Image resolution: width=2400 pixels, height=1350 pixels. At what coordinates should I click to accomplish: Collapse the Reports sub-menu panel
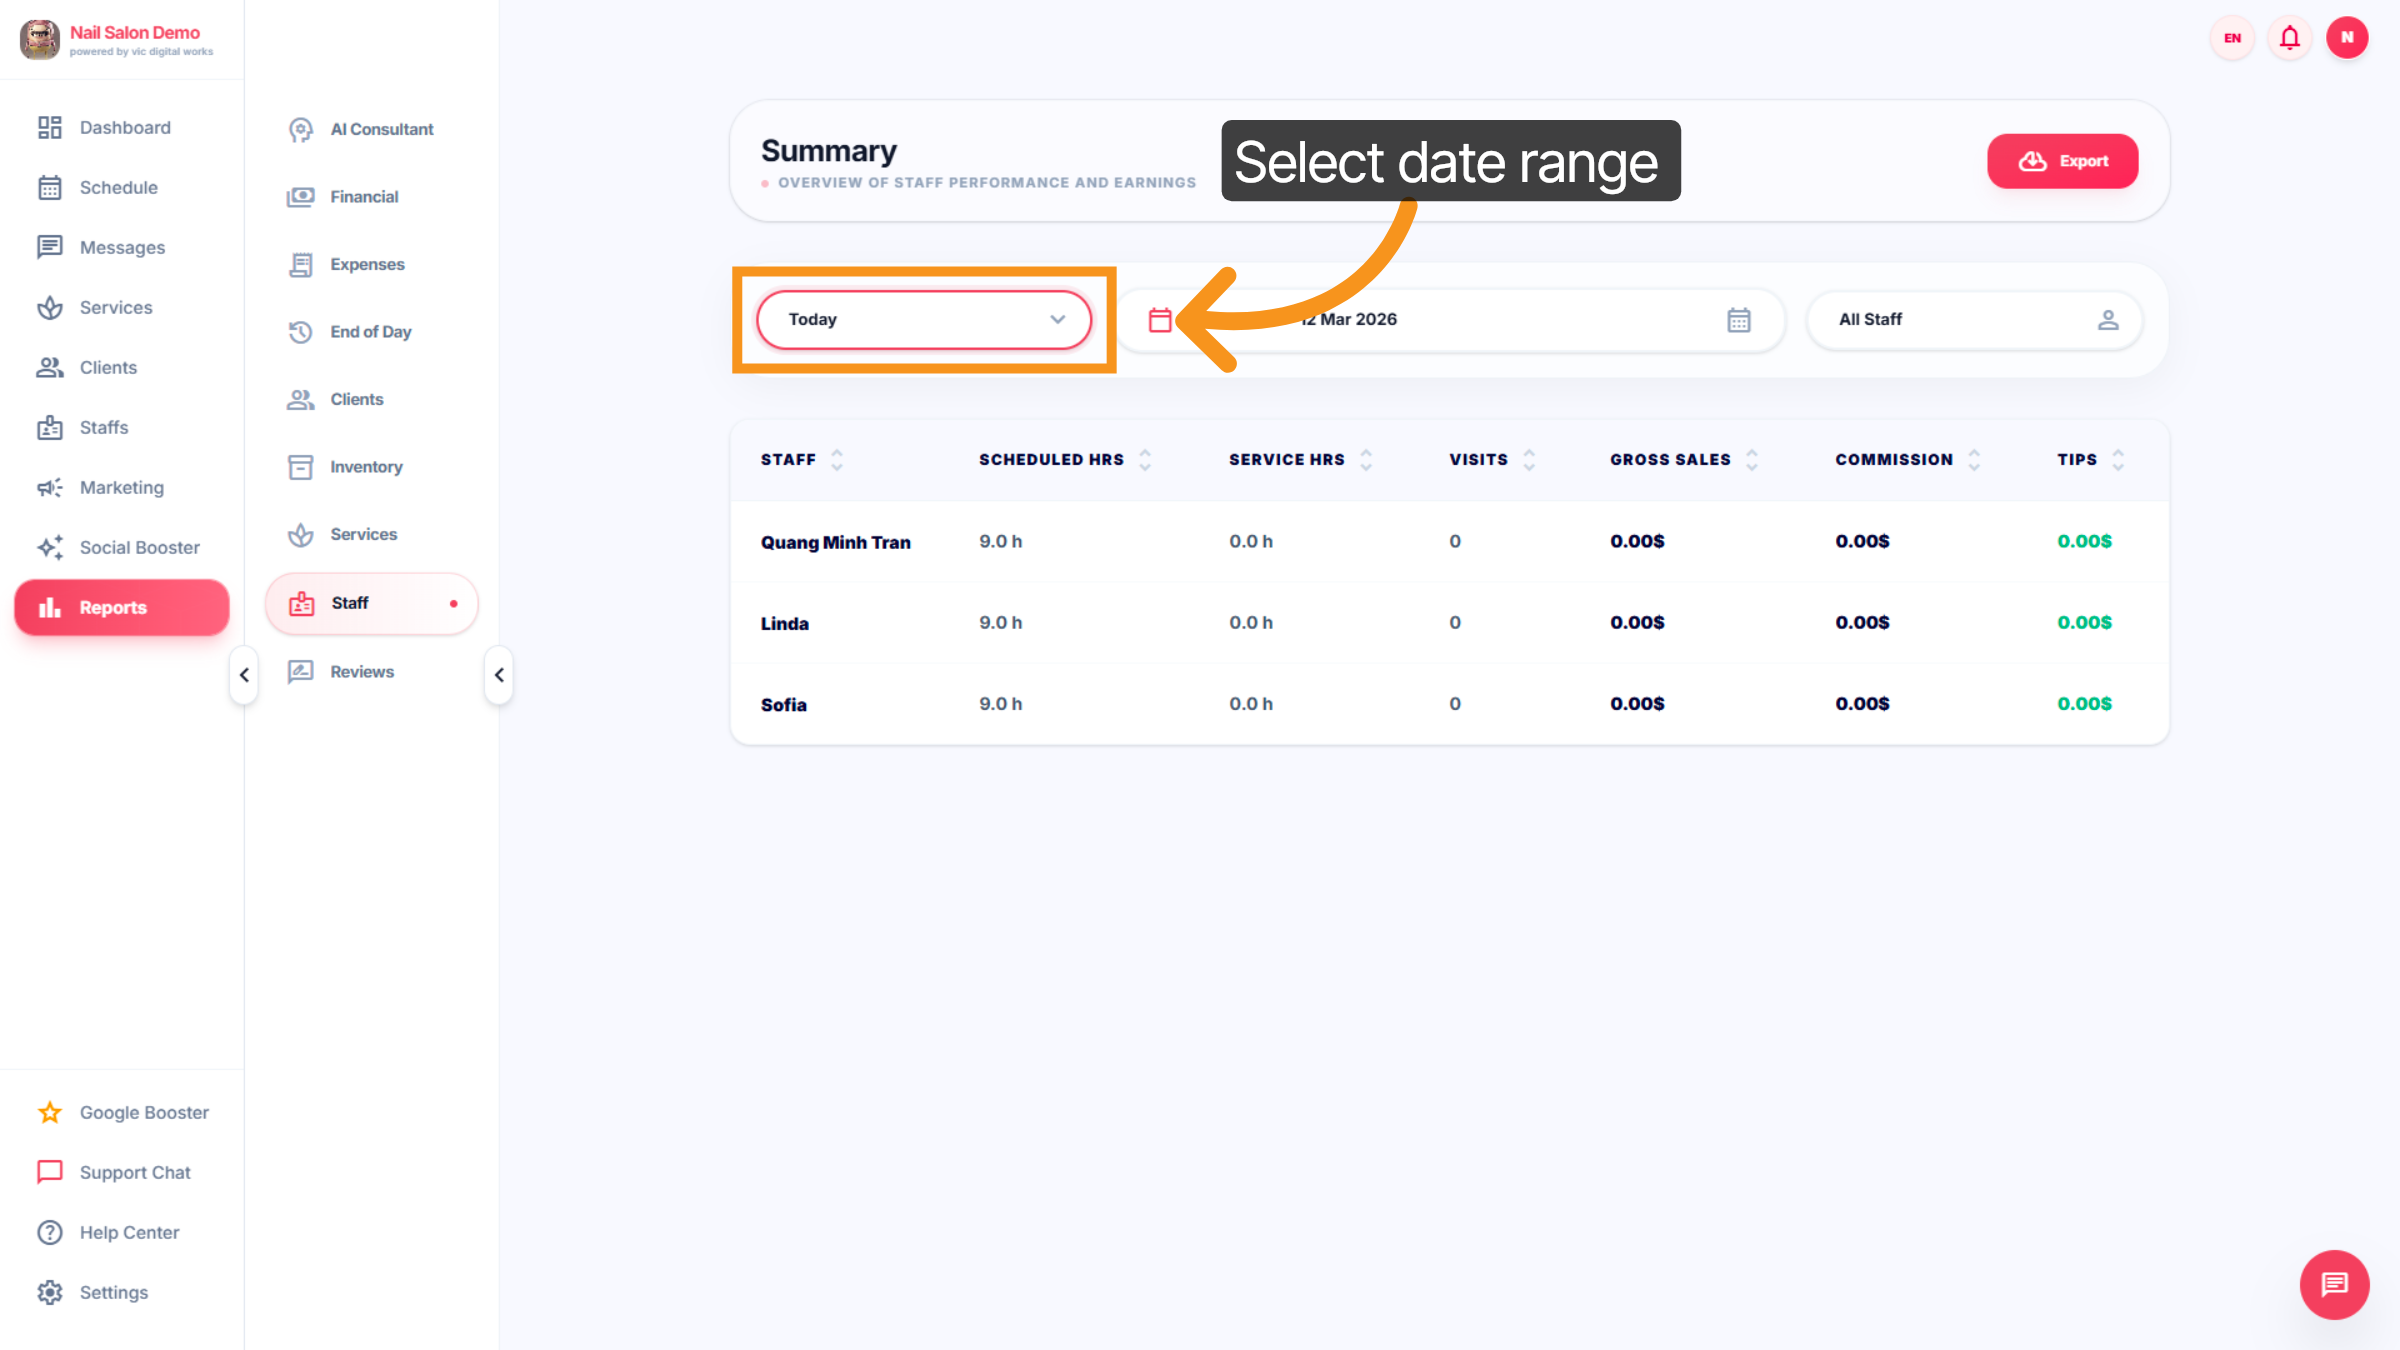tap(498, 675)
